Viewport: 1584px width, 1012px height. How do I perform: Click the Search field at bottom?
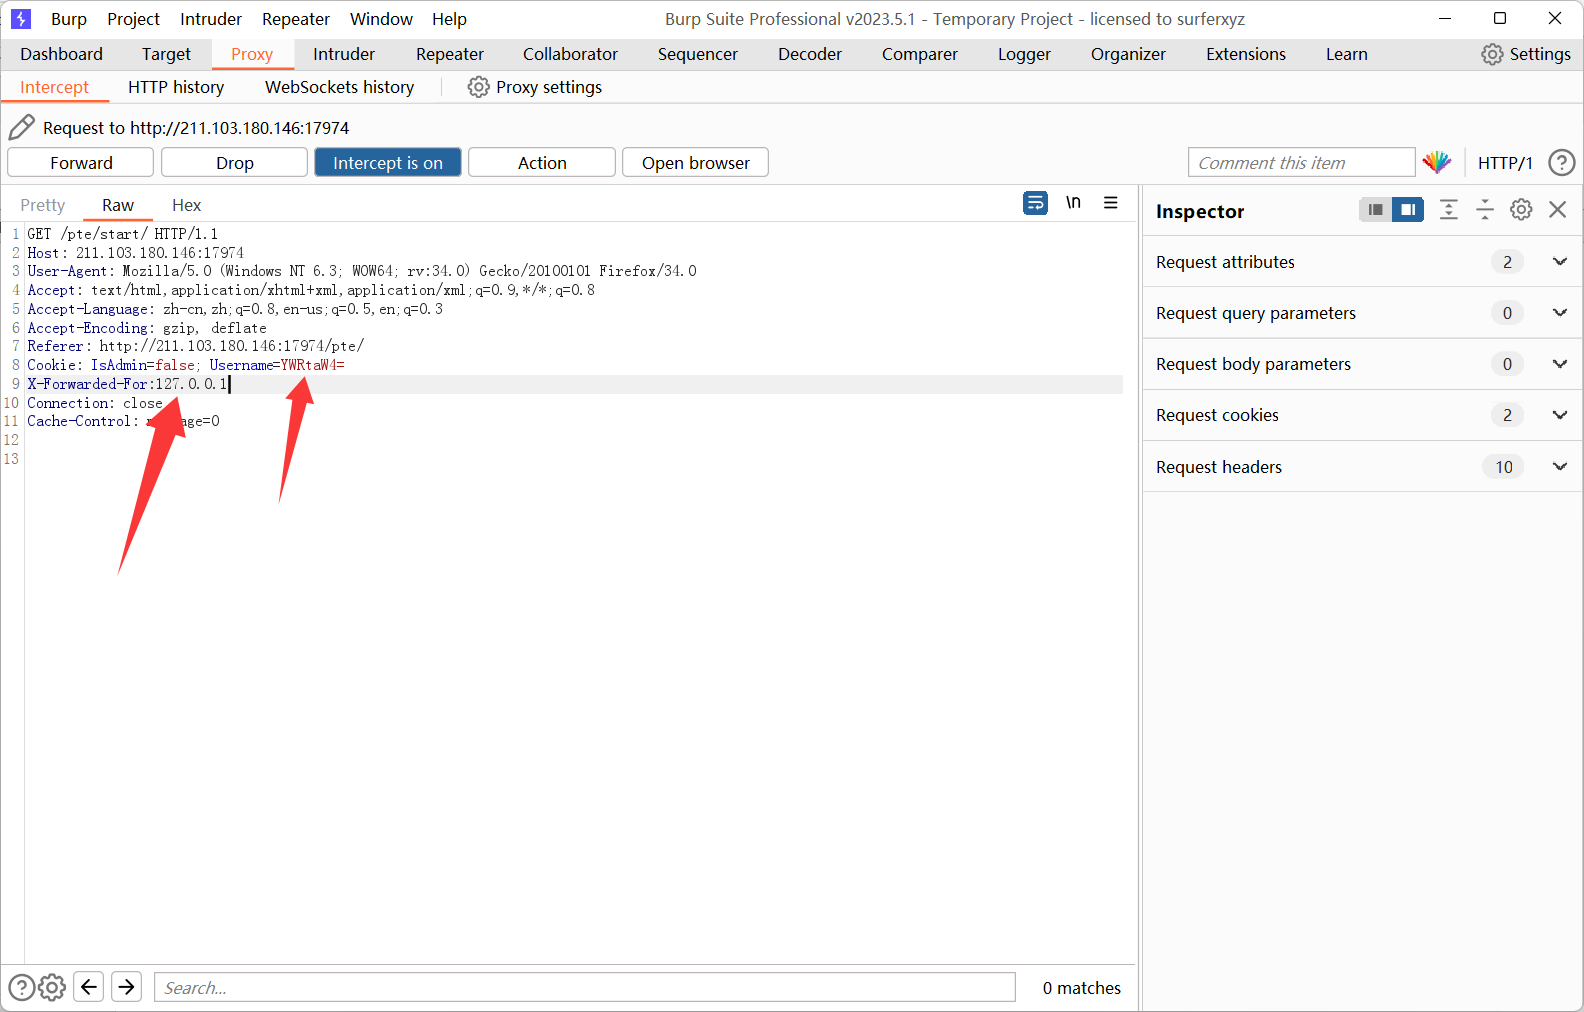(x=585, y=987)
